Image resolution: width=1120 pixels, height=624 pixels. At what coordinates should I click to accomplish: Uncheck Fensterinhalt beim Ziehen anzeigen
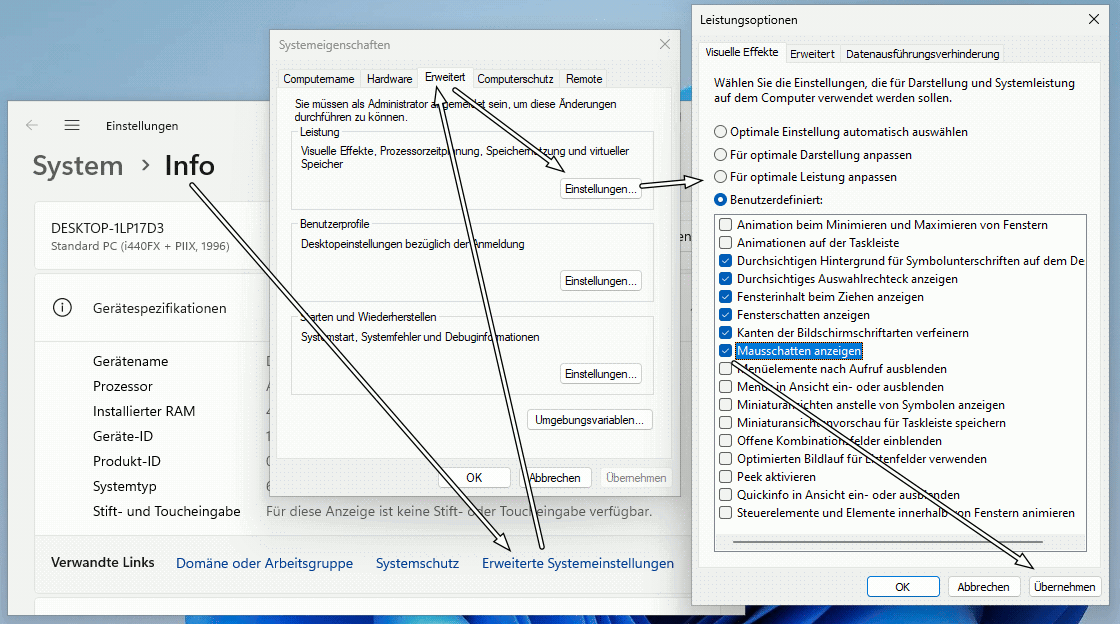click(x=726, y=296)
